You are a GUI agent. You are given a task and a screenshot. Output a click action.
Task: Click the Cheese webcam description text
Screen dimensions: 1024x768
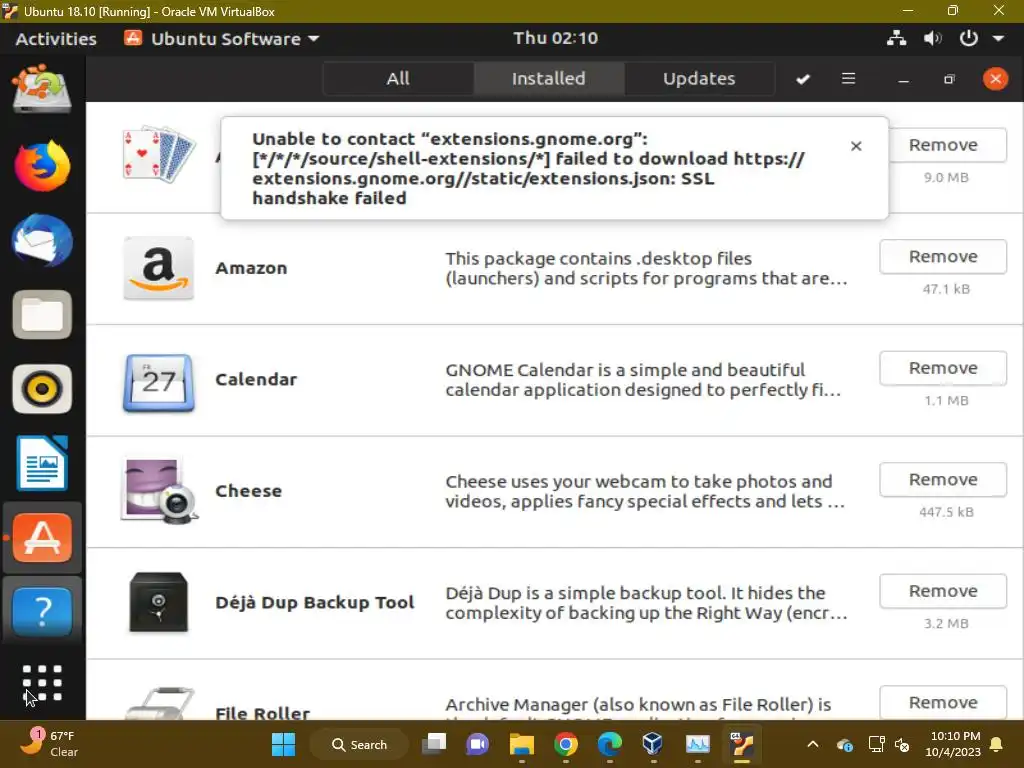click(645, 491)
